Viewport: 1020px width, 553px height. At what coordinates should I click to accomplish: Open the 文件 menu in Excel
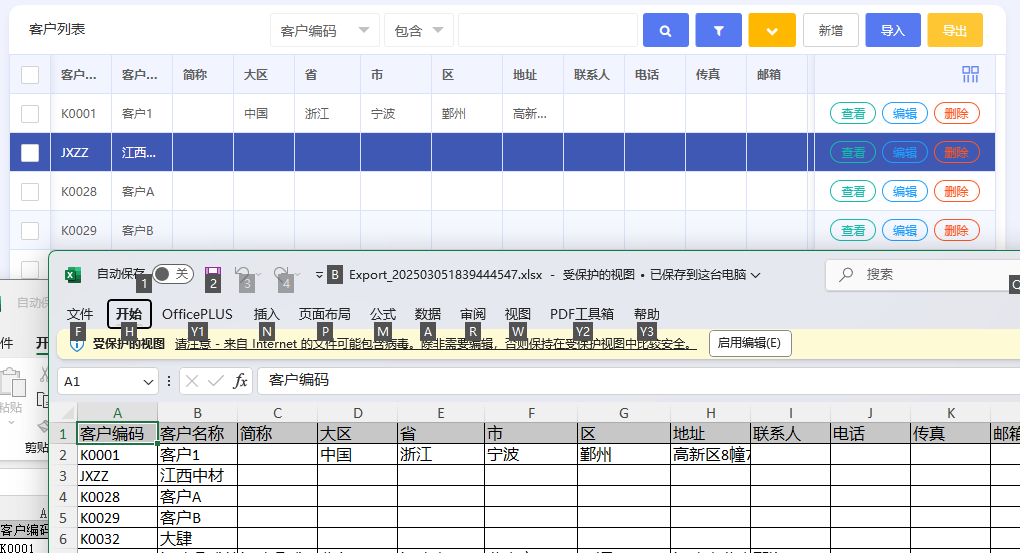[80, 314]
